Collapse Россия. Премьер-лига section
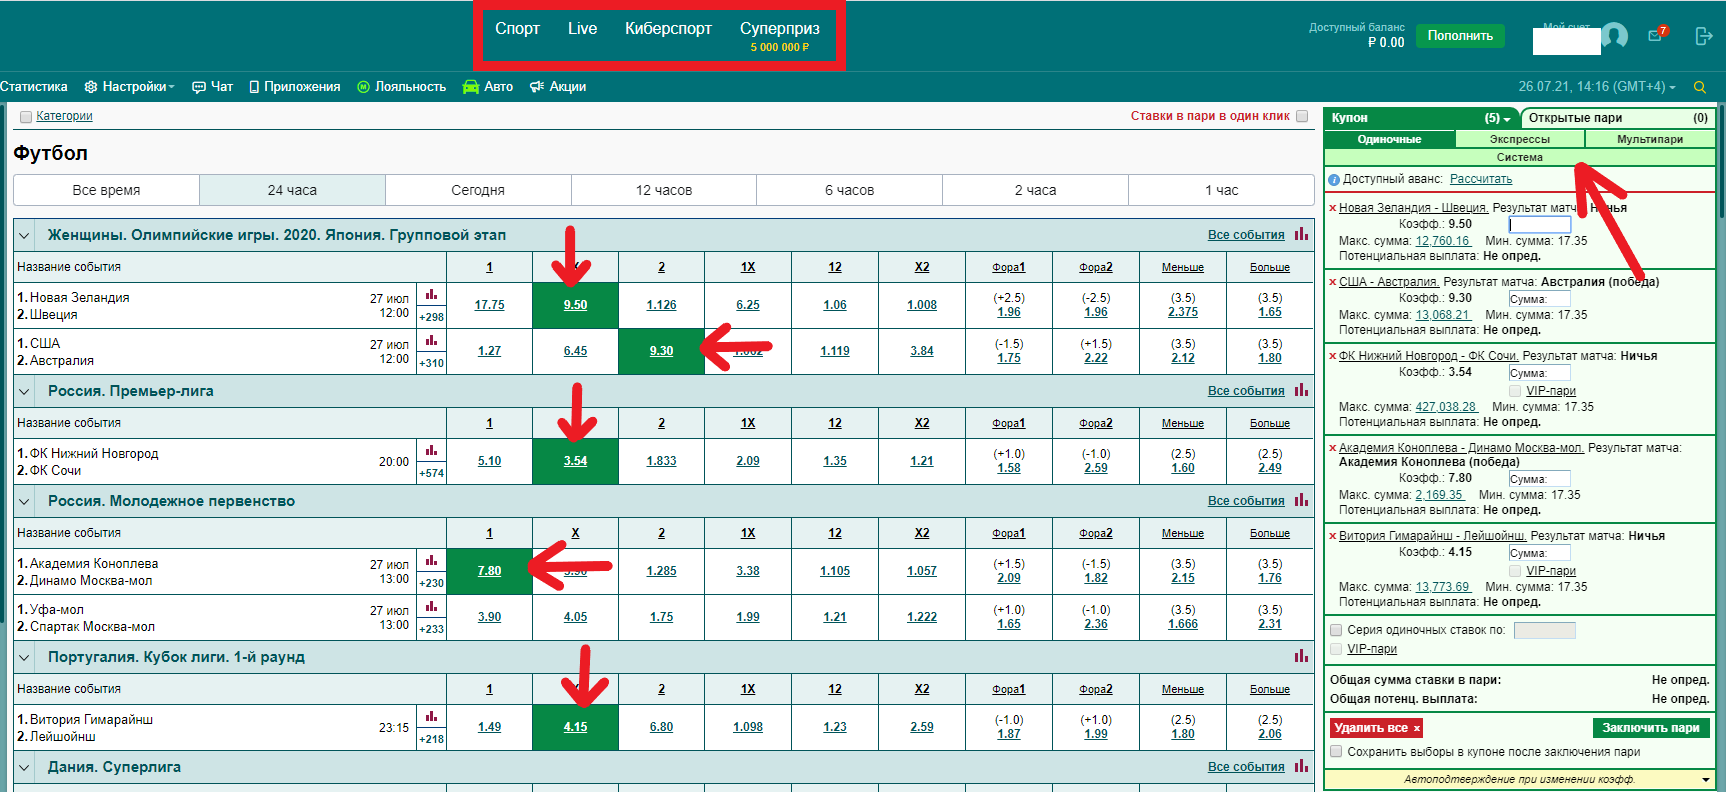This screenshot has width=1726, height=792. 24,391
